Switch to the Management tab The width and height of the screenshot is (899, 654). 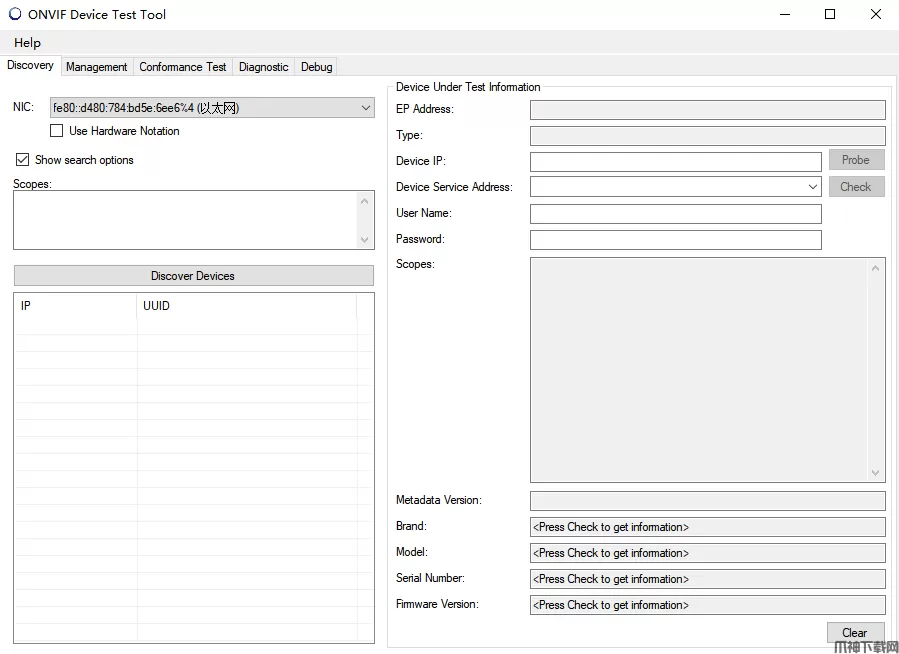point(97,67)
